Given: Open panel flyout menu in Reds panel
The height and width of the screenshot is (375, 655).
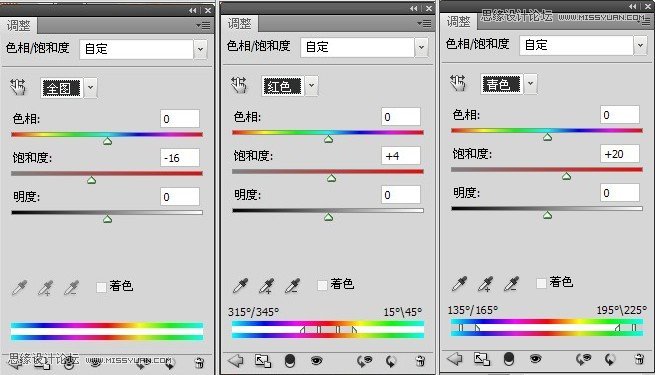Looking at the screenshot, I should coord(425,24).
